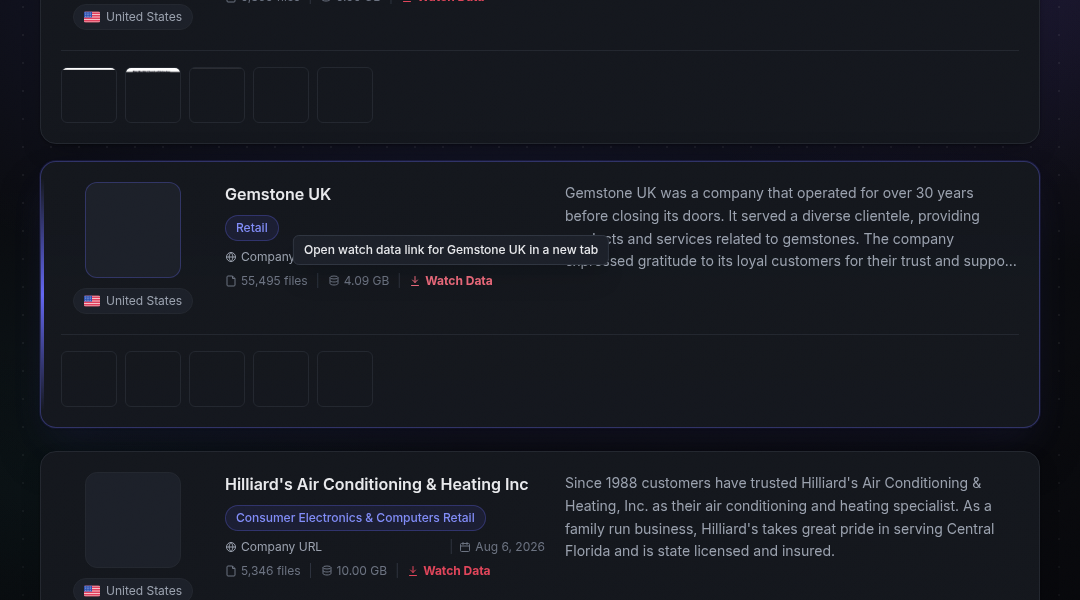This screenshot has height=600, width=1080.
Task: Open first preview thumbnail in Gemstone UK card
Action: [x=89, y=379]
